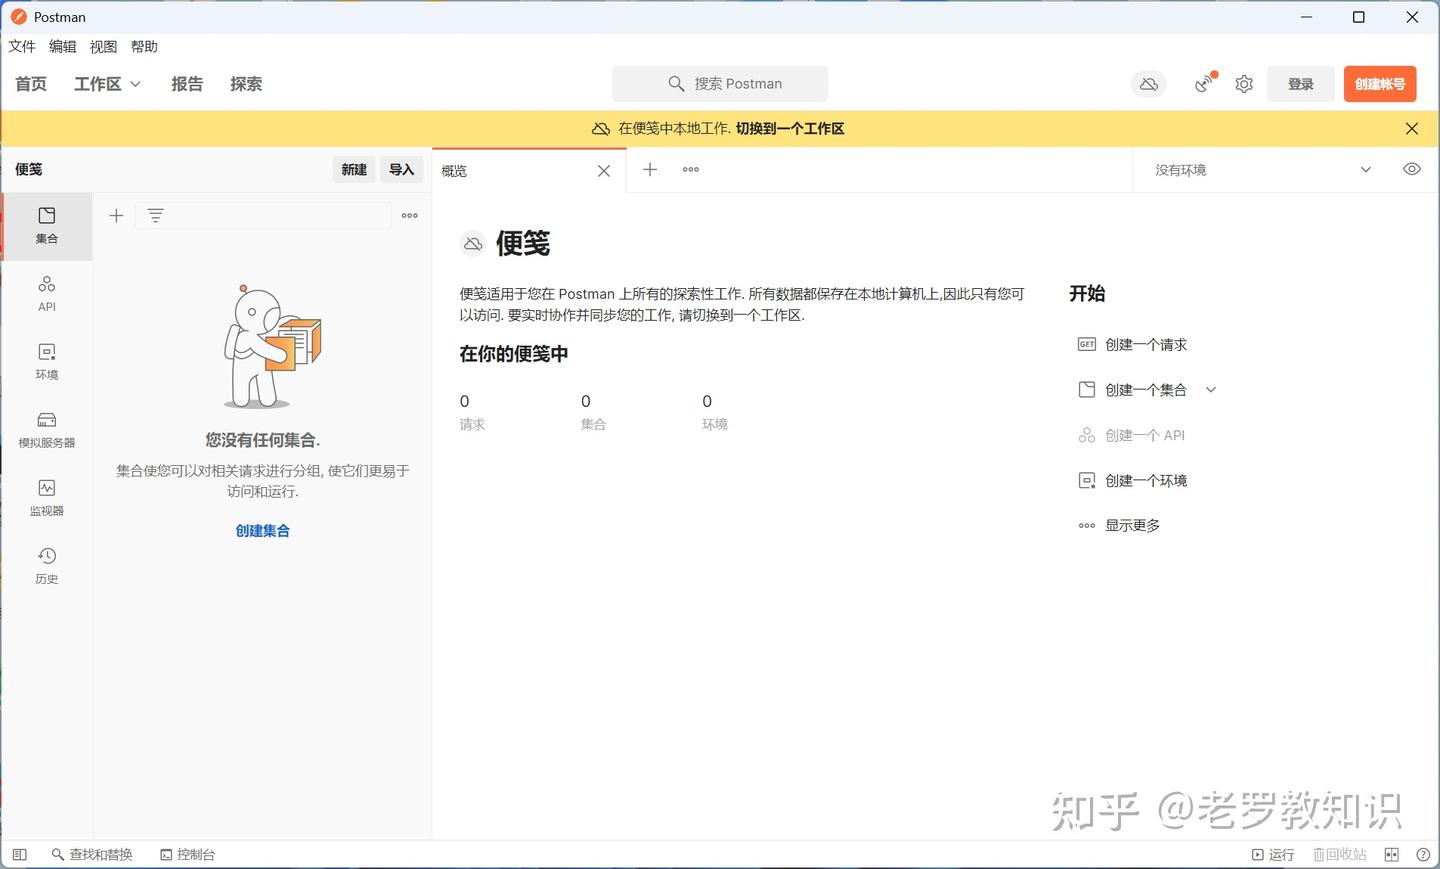Image resolution: width=1440 pixels, height=869 pixels.
Task: Open 查找和替换 in status bar
Action: [92, 854]
